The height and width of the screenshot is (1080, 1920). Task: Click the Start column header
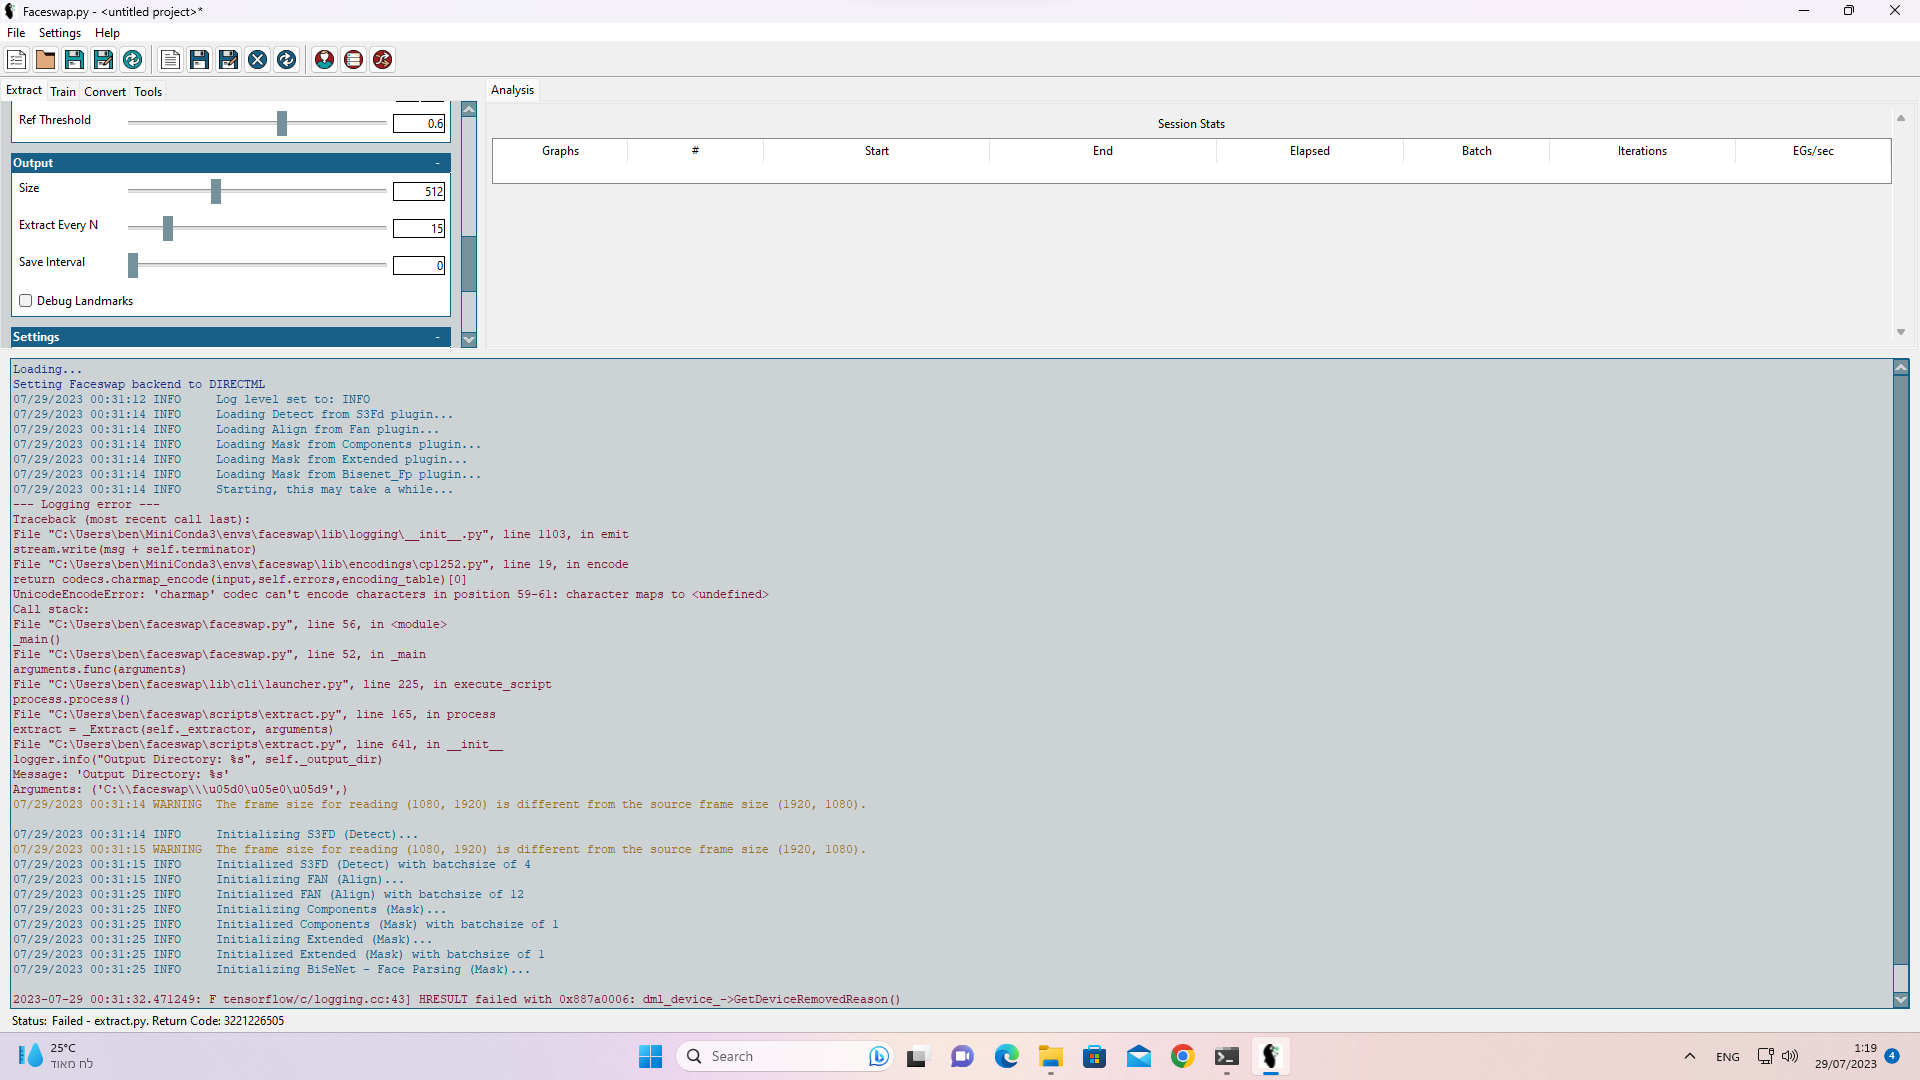[877, 151]
